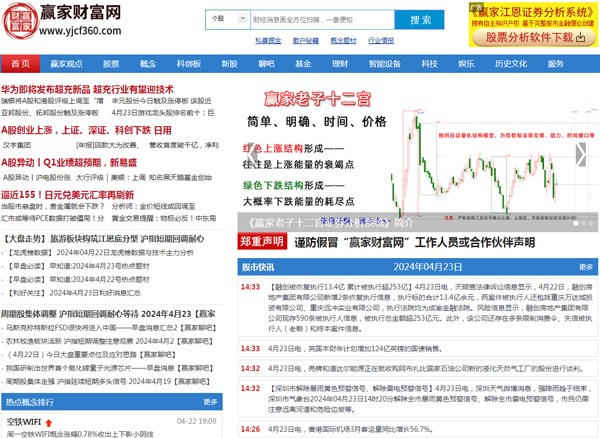Open the 概念 nav item
The width and height of the screenshot is (600, 438).
pyautogui.click(x=148, y=64)
